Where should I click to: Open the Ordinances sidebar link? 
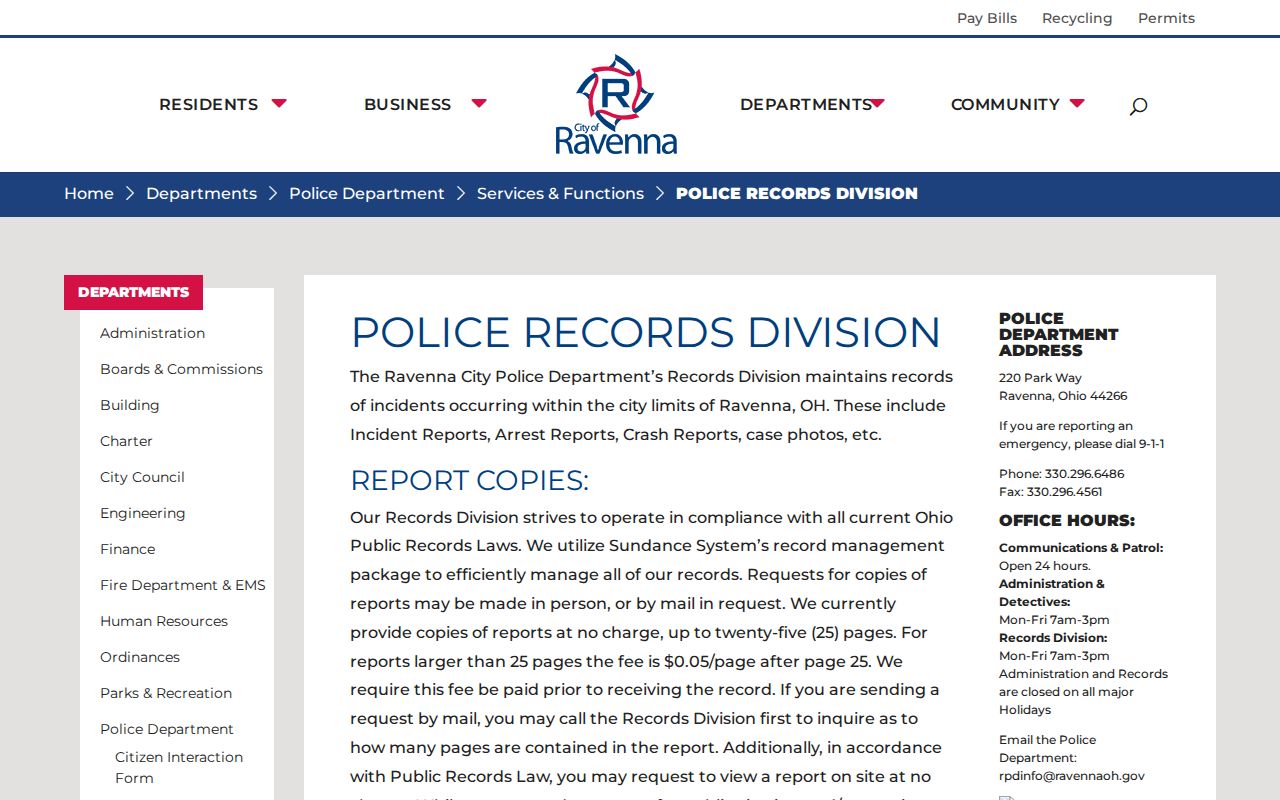tap(140, 657)
